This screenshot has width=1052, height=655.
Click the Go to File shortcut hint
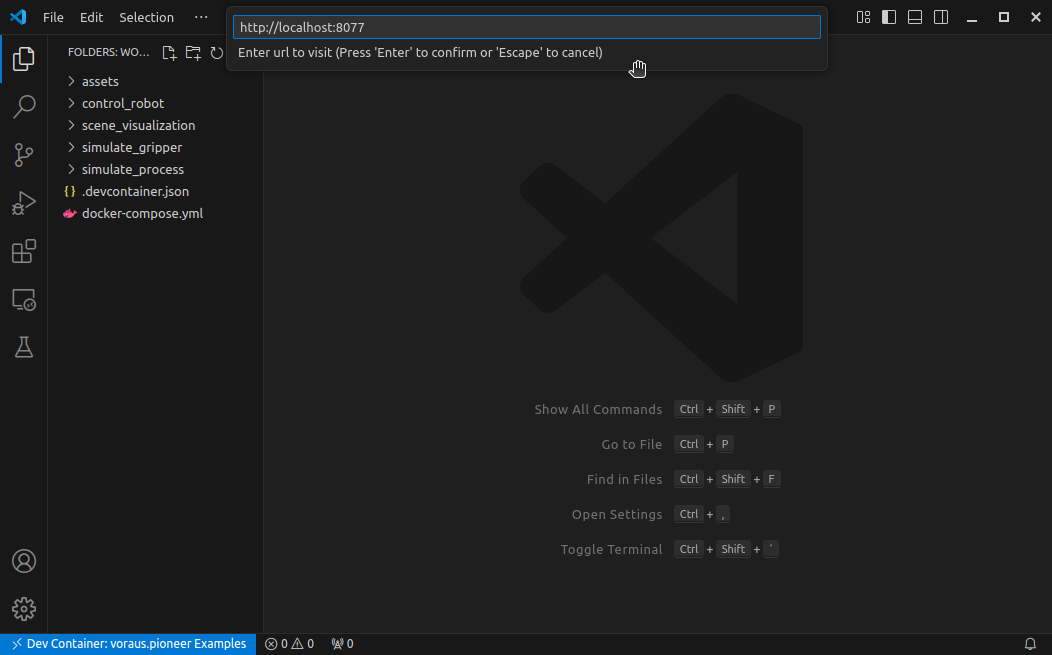[x=668, y=444]
